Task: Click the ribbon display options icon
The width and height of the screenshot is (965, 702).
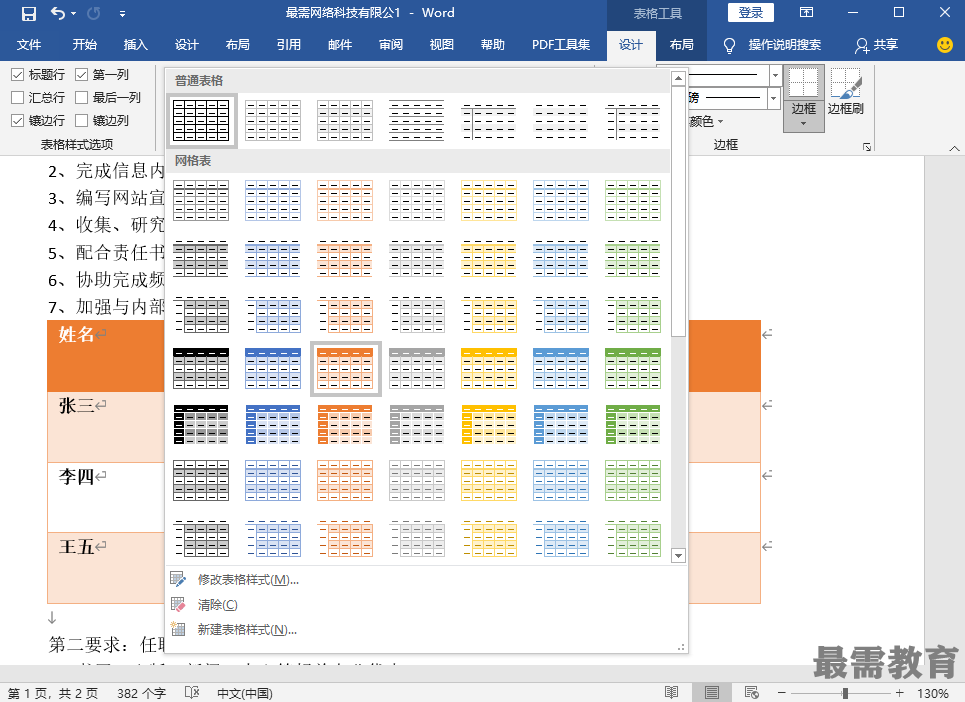Action: click(x=806, y=12)
